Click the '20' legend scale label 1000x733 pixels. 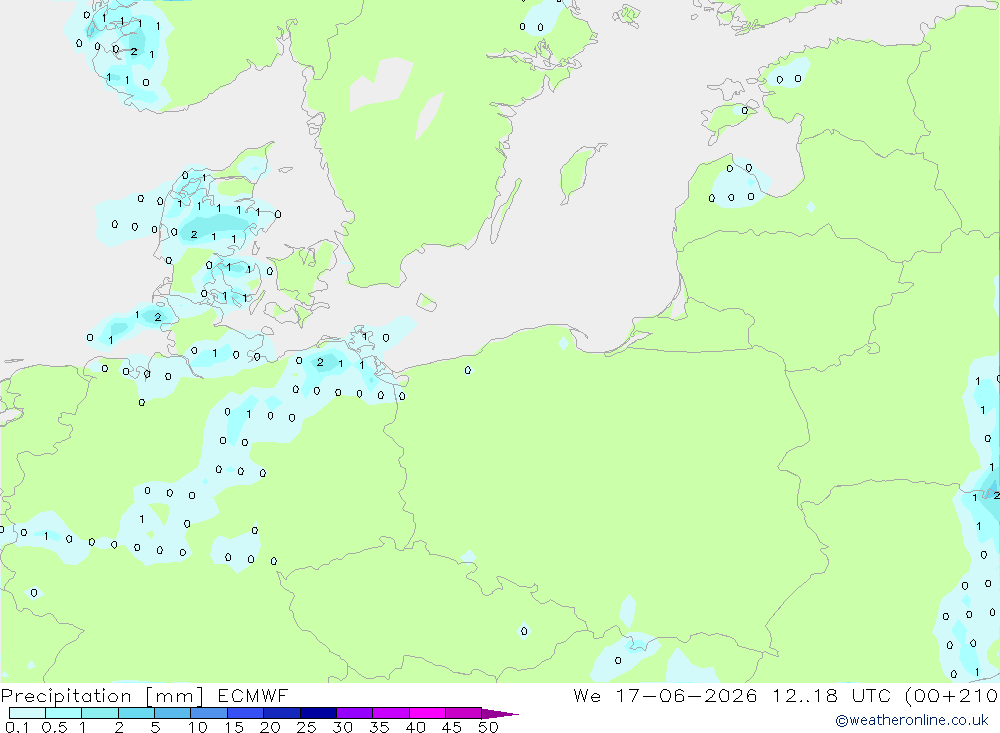point(270,727)
